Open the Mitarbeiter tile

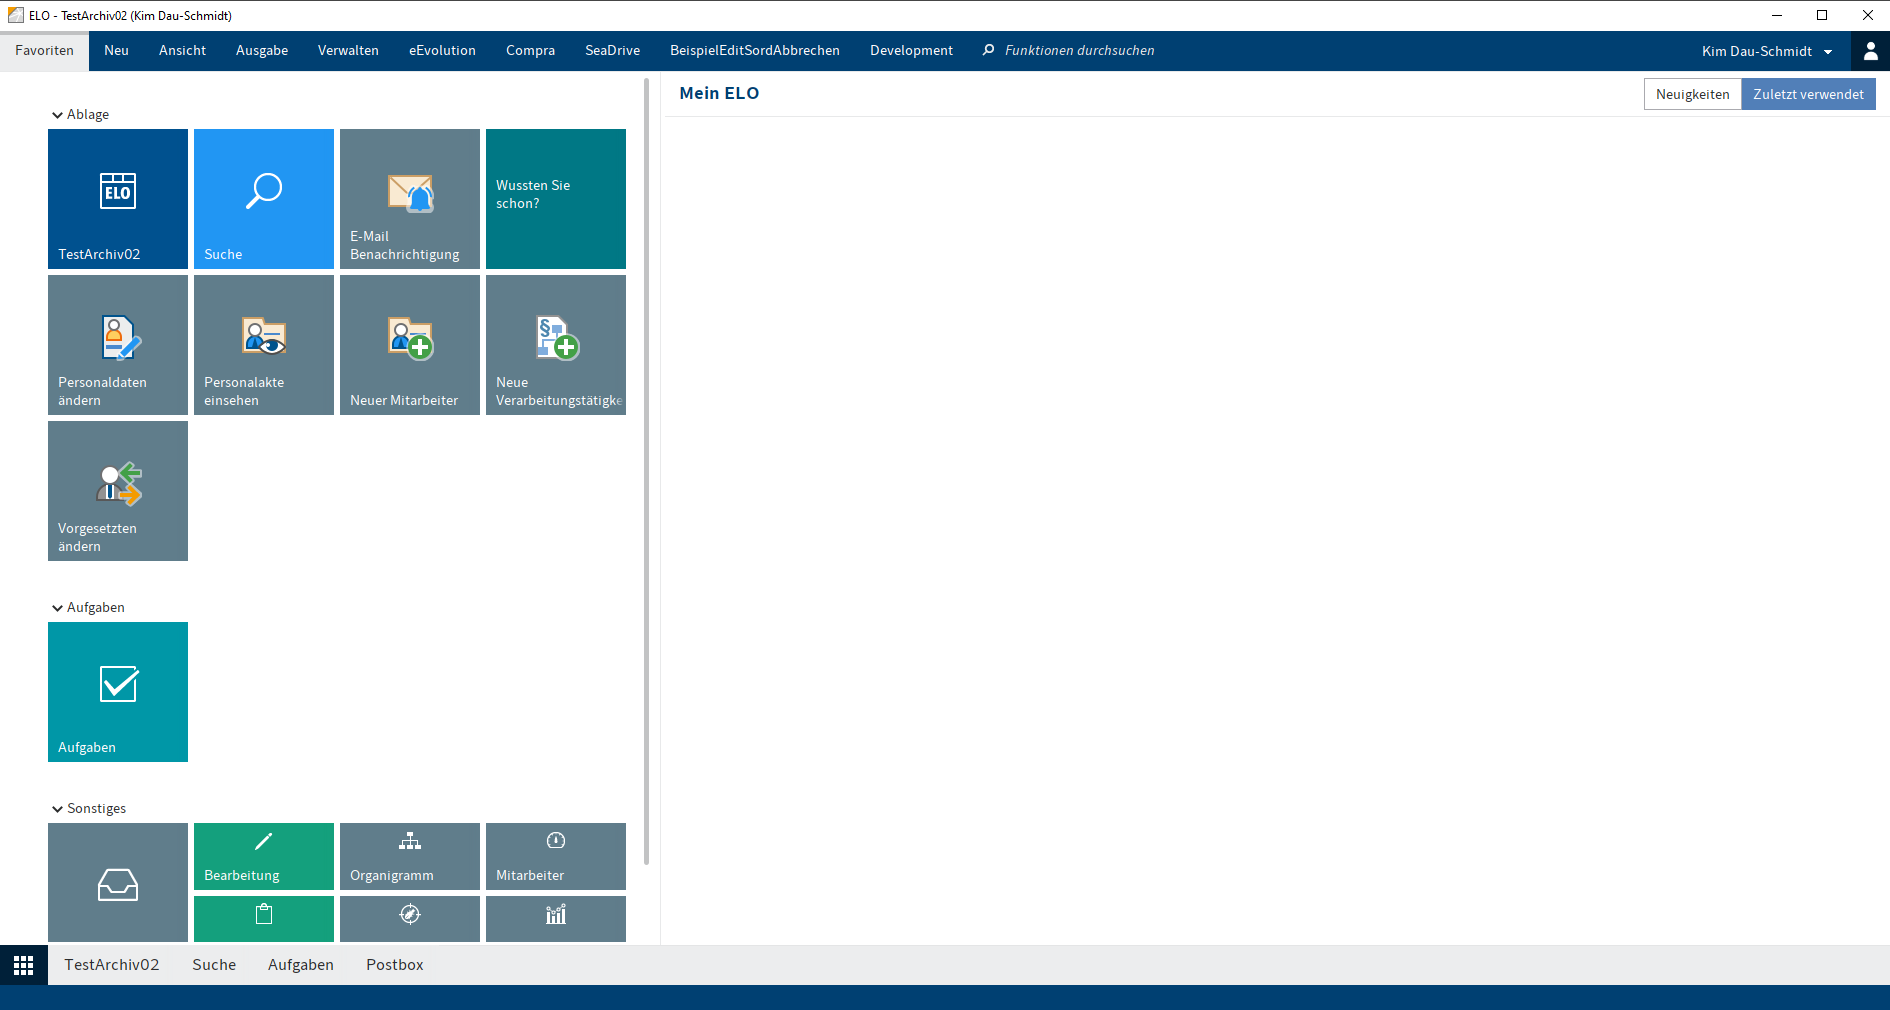pos(556,856)
